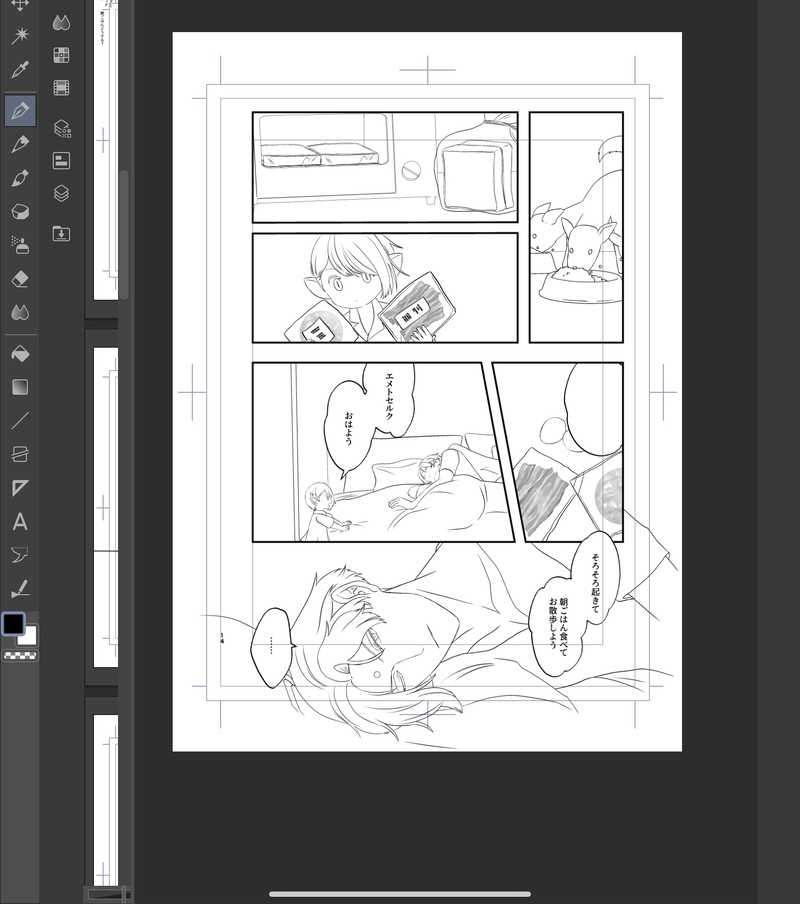Viewport: 800px width, 904px height.
Task: Select the Balloon tool
Action: tap(20, 555)
